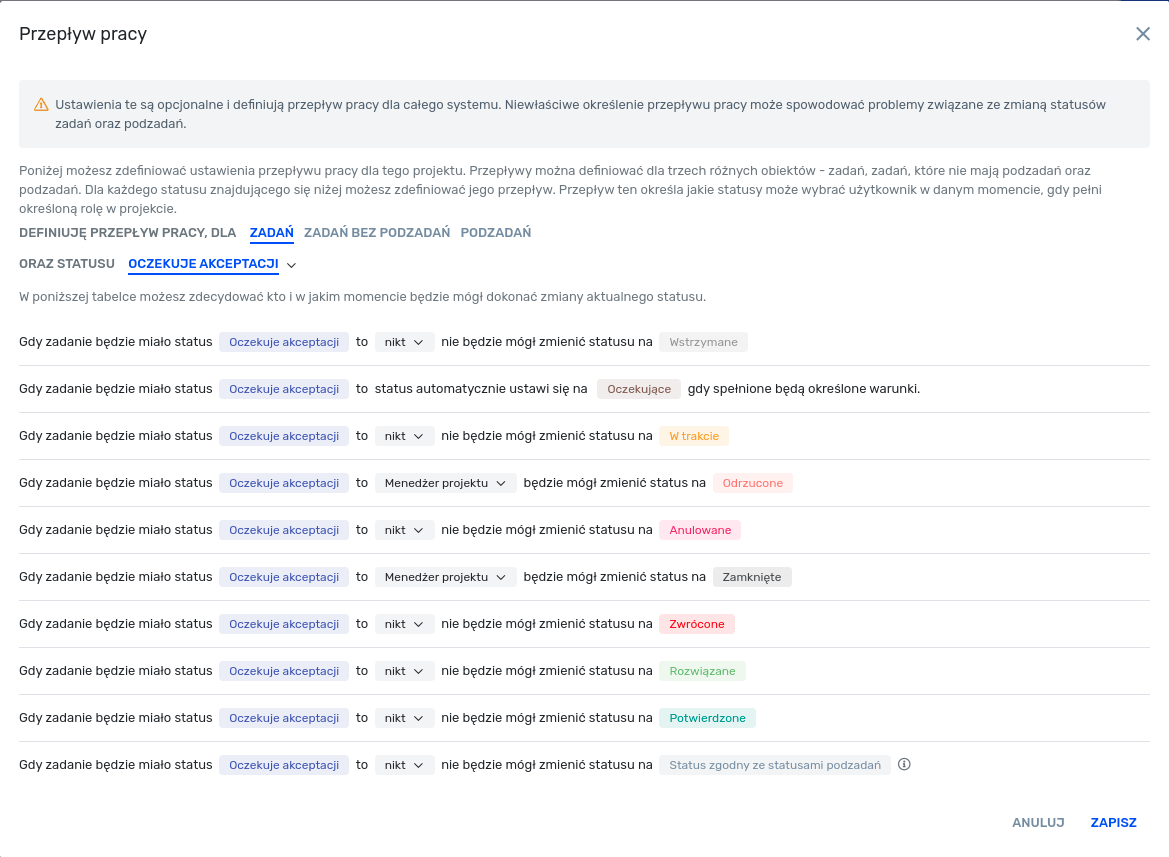Image resolution: width=1169 pixels, height=857 pixels.
Task: Switch to the PODZADAŃ tab
Action: (496, 233)
